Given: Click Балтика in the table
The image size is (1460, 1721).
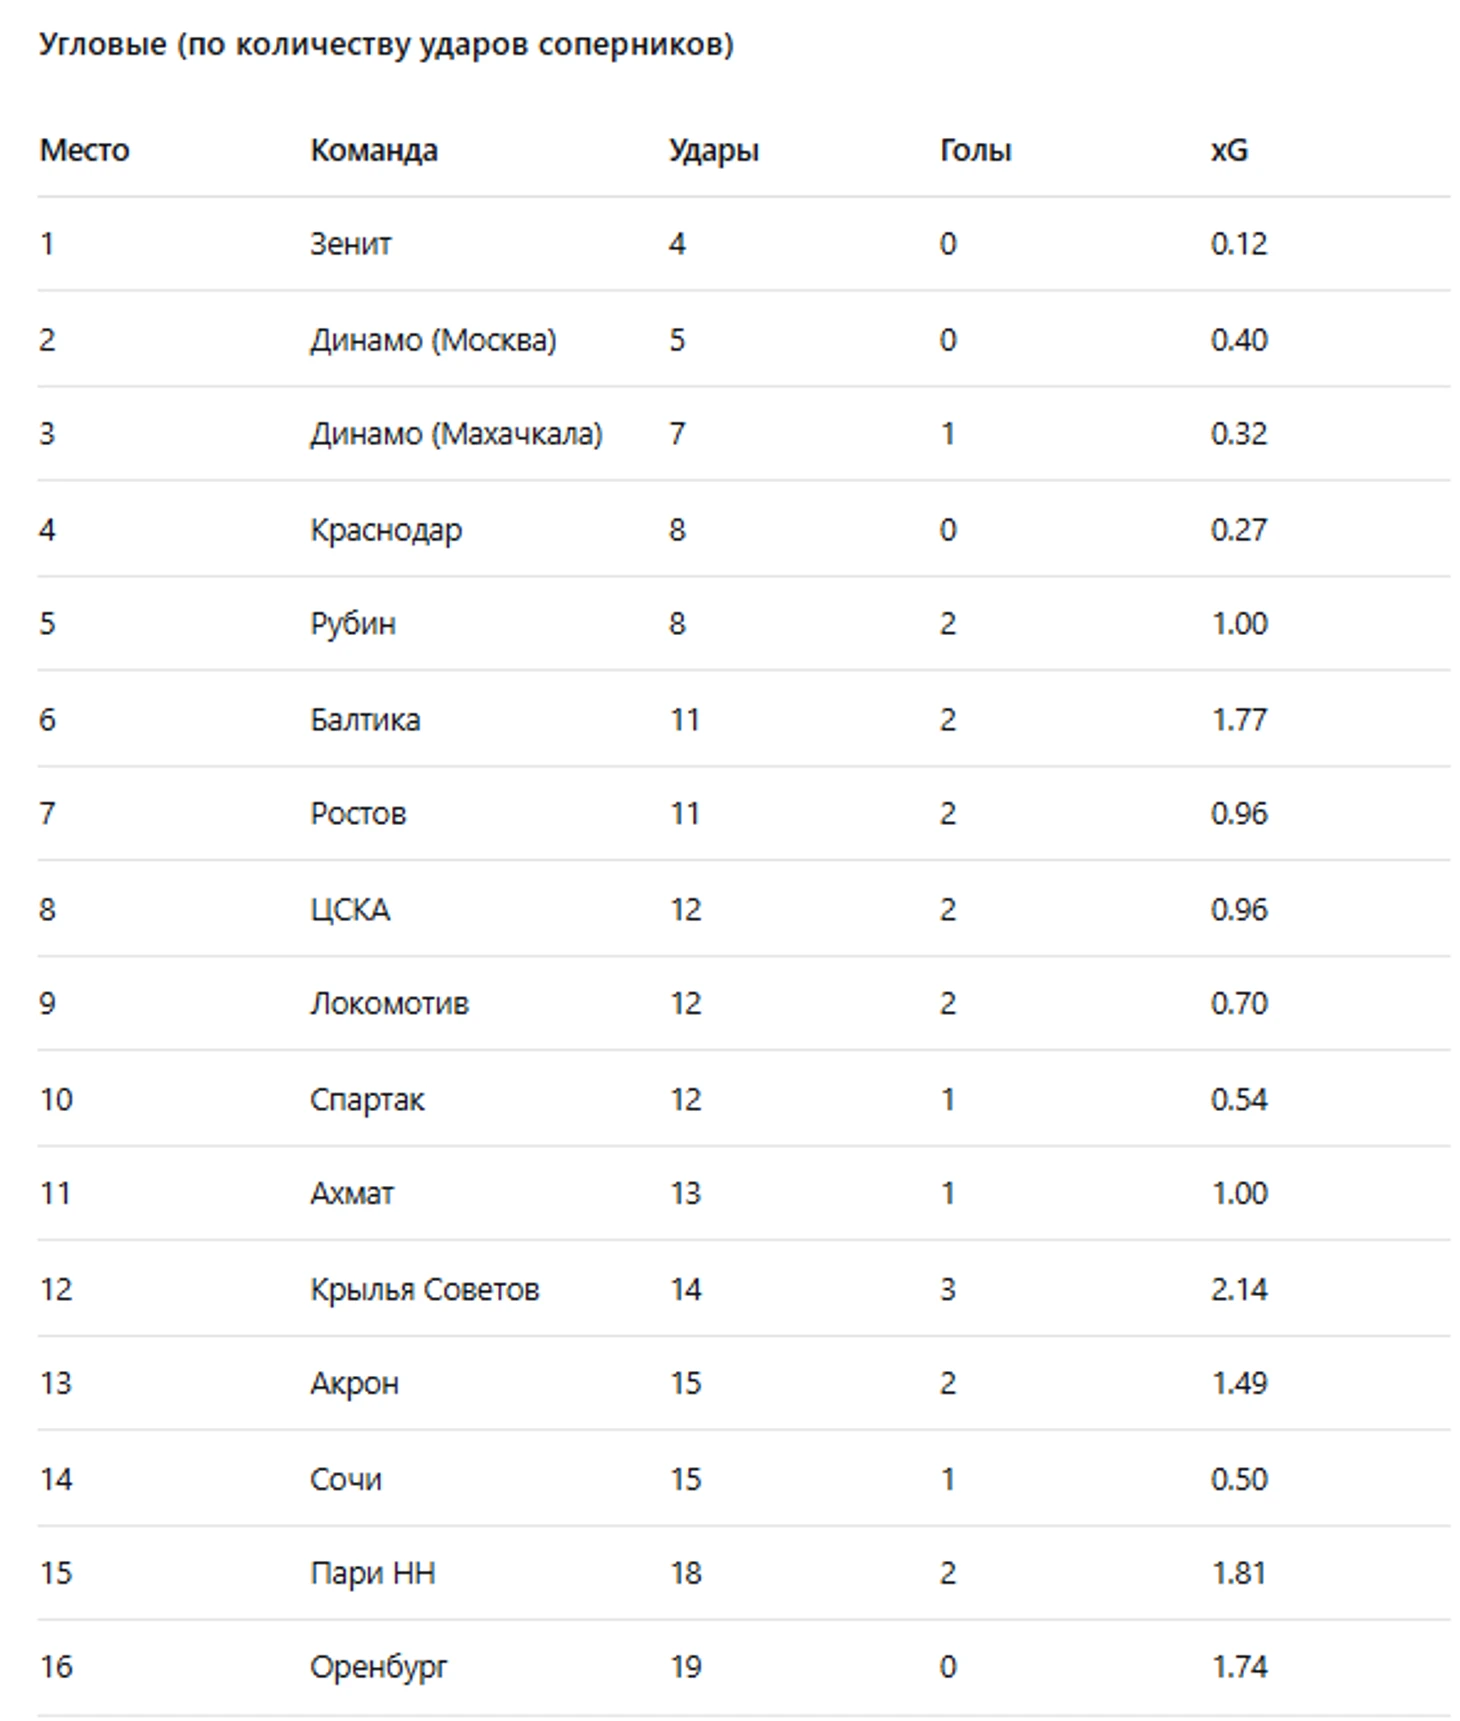Looking at the screenshot, I should click(x=365, y=719).
